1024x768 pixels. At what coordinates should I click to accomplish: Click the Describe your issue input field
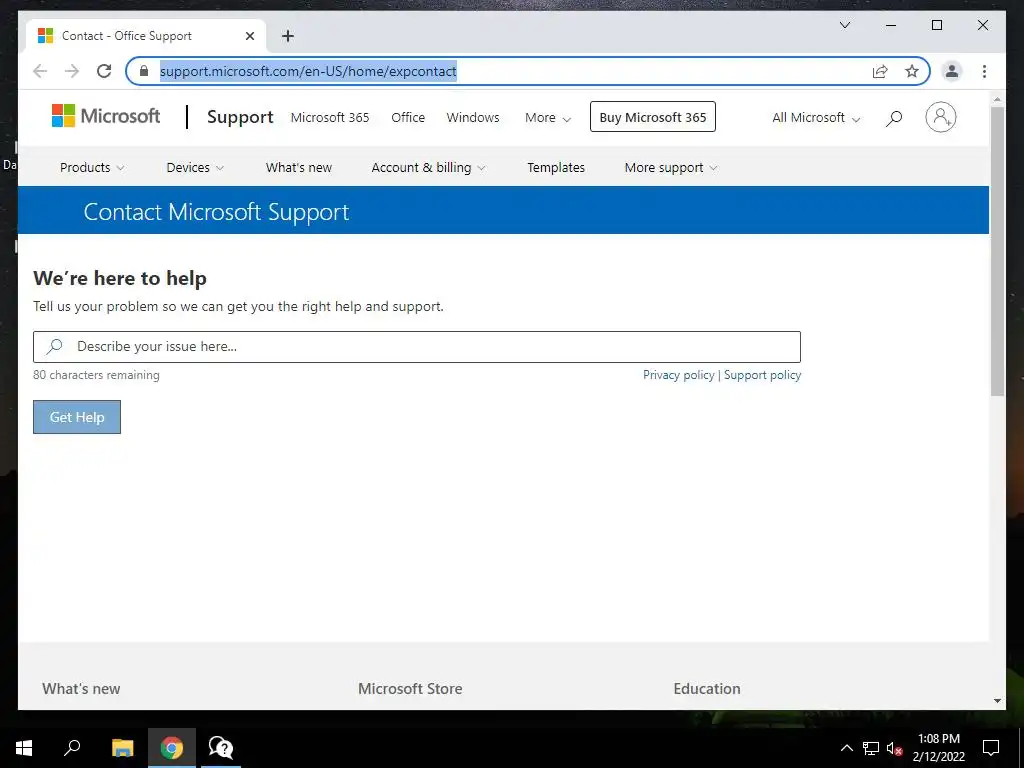click(x=417, y=347)
